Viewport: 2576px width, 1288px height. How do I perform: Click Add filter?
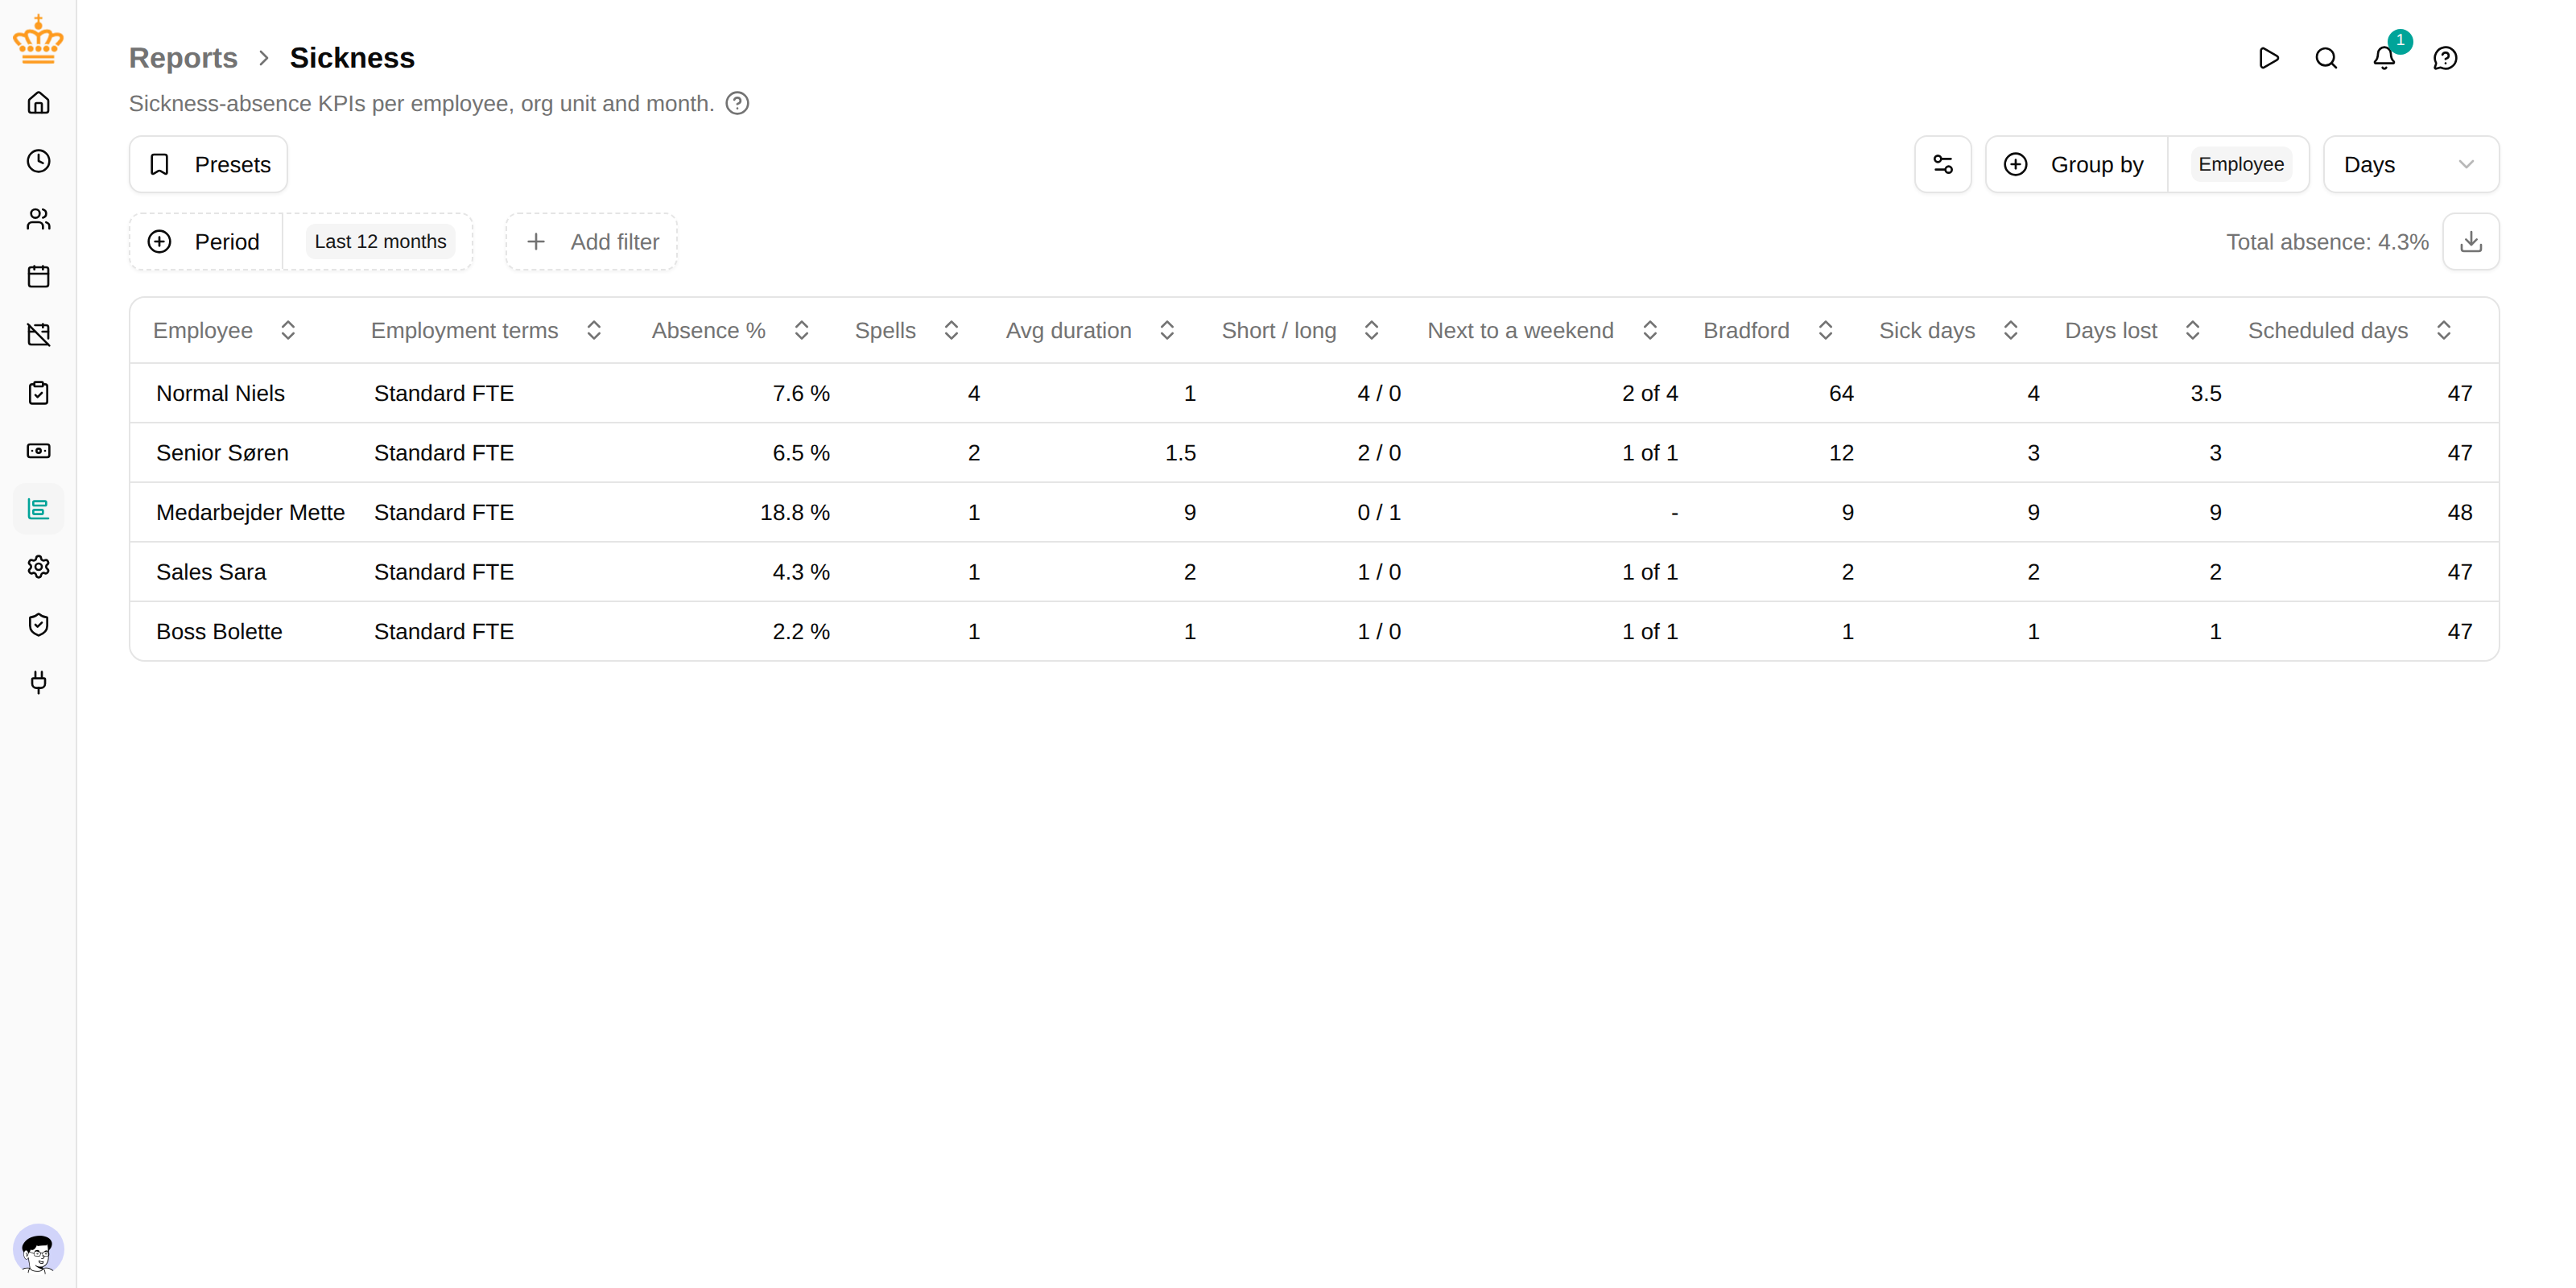pyautogui.click(x=592, y=242)
